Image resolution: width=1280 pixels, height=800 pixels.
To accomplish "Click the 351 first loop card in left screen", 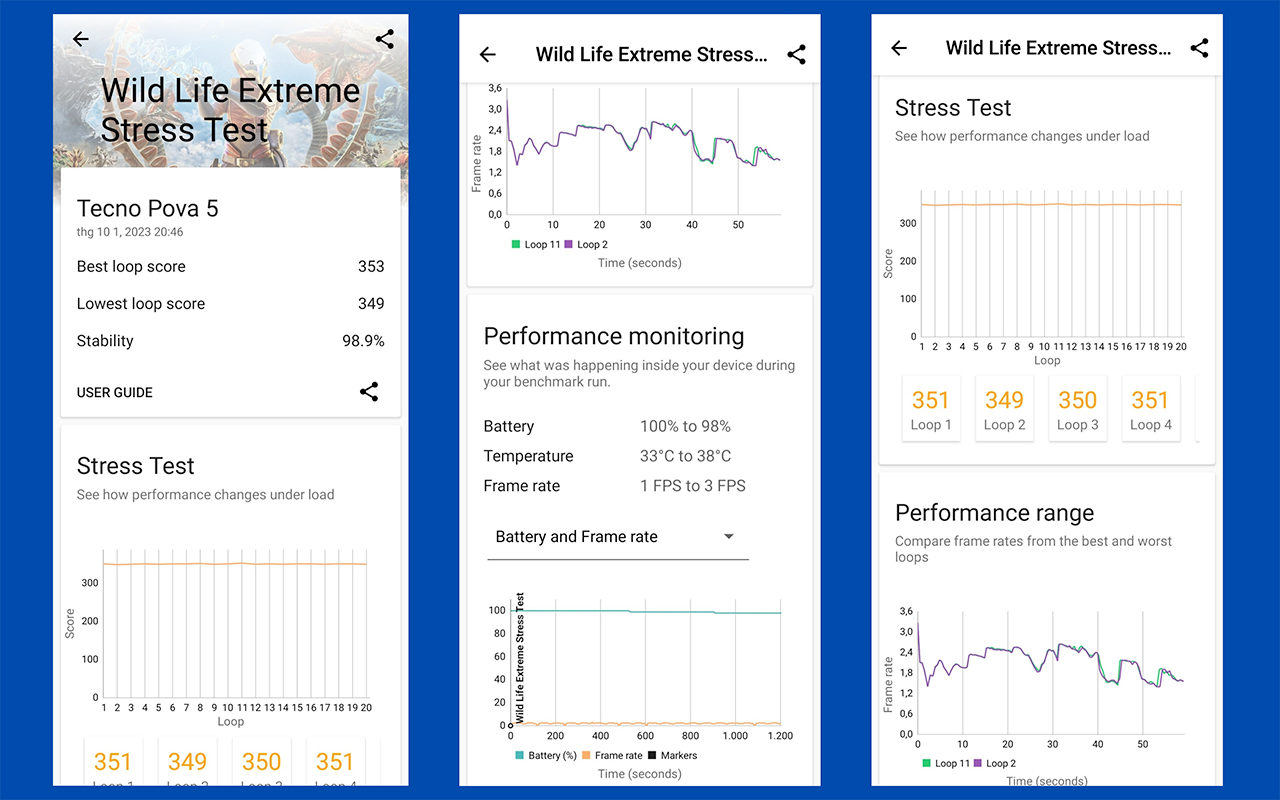I will pos(113,762).
